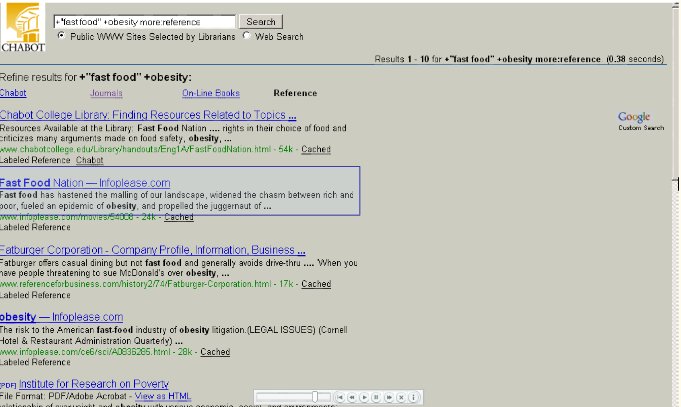Screen dimensions: 681x407
Task: Click infoplease.com ce6/sci green URL text
Action: [x=85, y=352]
